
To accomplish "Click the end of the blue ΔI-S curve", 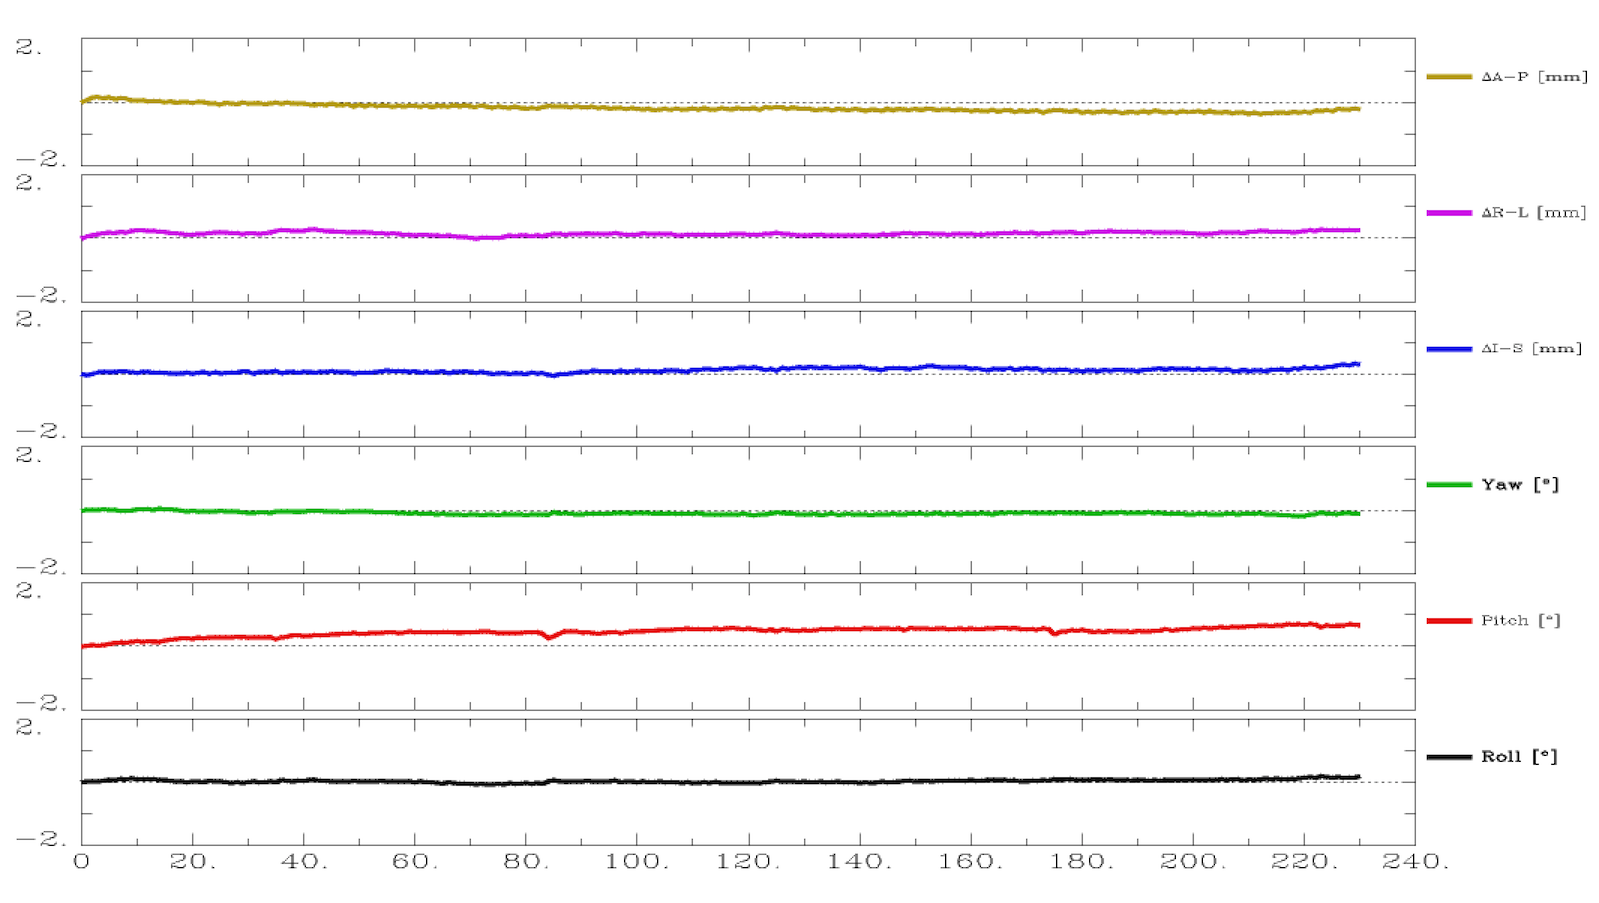I will click(1356, 364).
